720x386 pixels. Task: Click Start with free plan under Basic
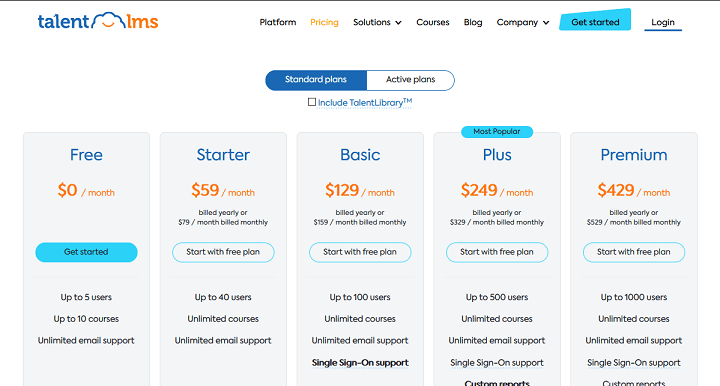click(x=360, y=252)
